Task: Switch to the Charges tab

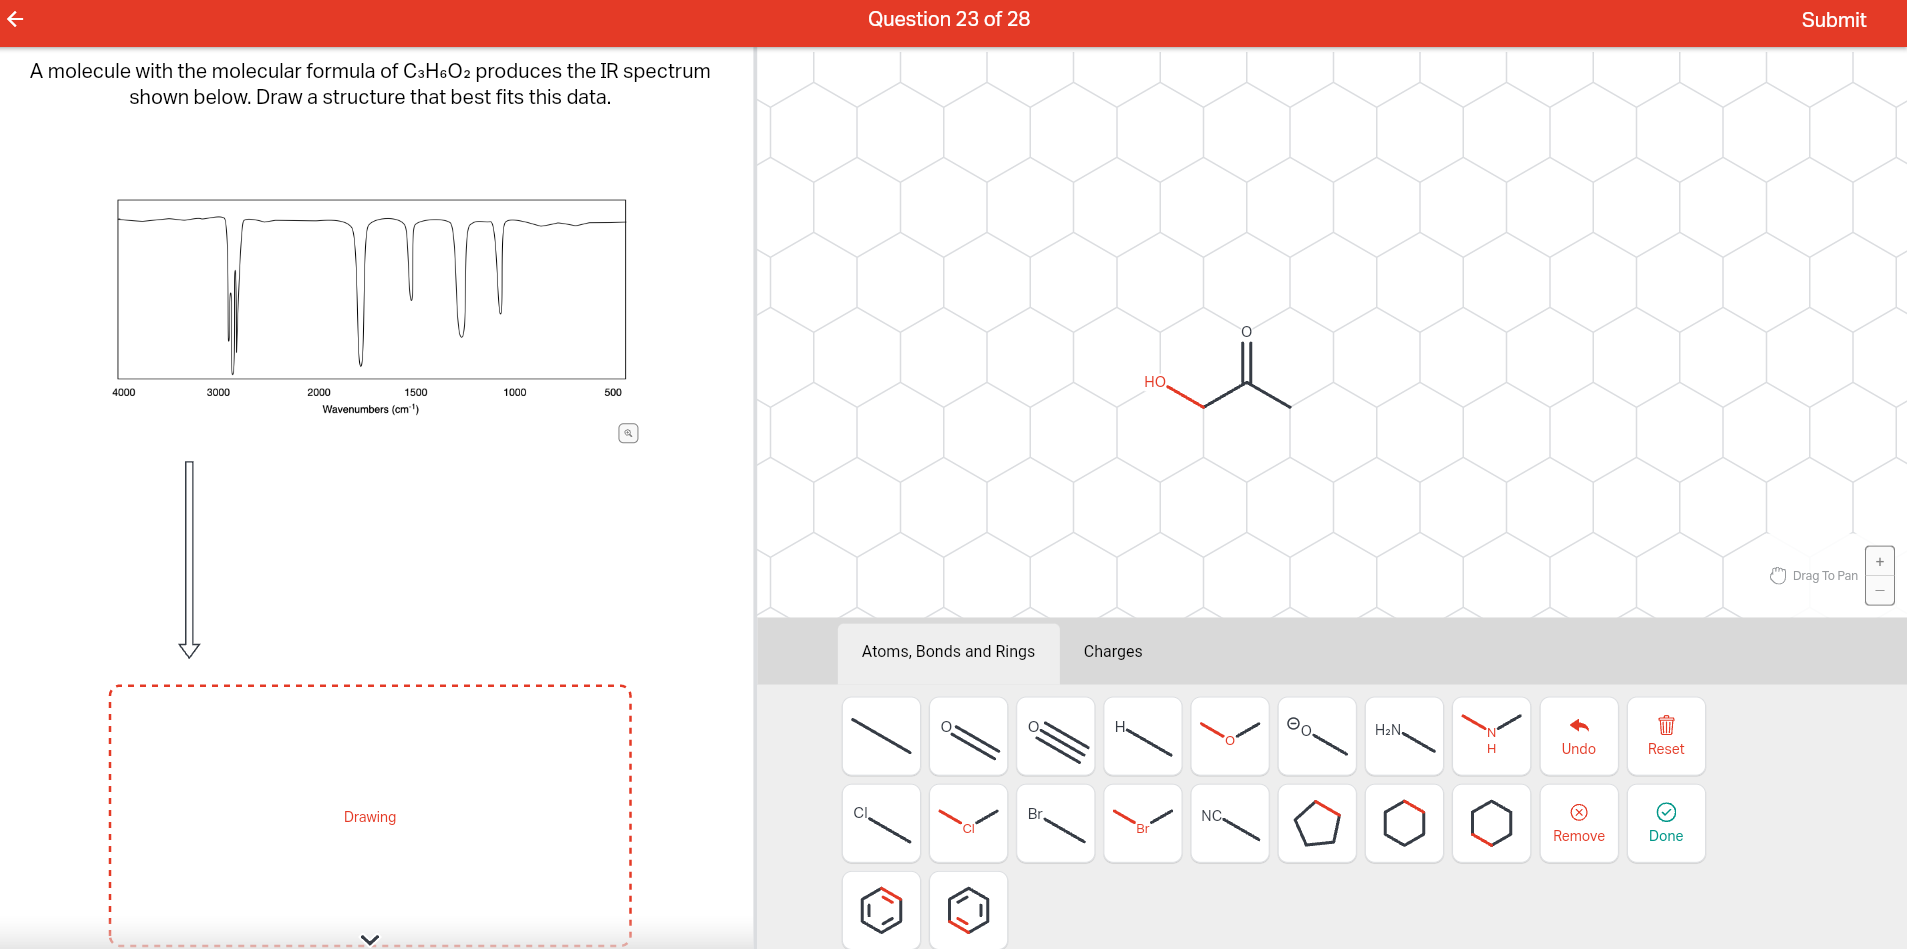Action: point(1112,652)
